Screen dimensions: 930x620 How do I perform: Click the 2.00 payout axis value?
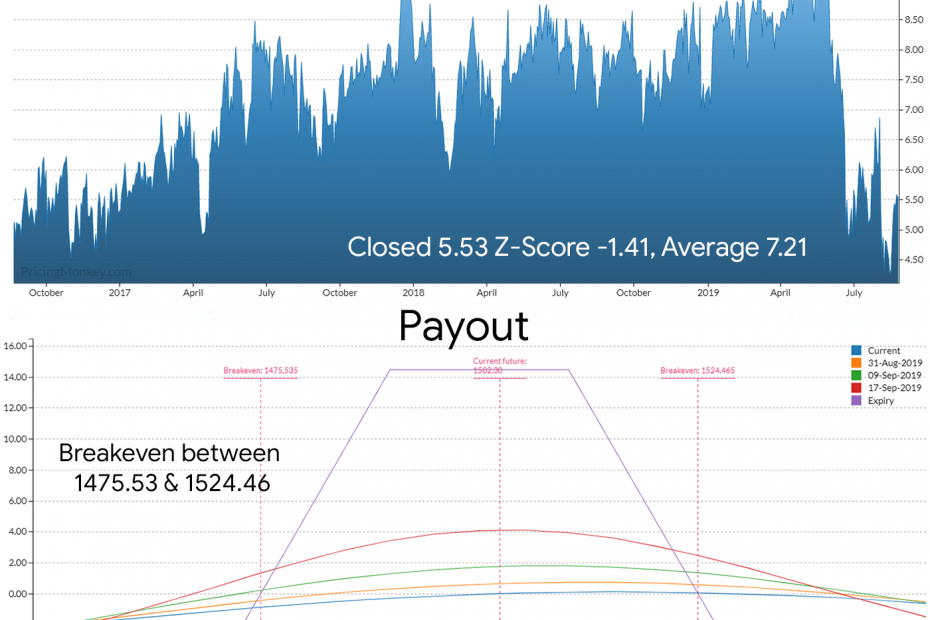[17, 562]
